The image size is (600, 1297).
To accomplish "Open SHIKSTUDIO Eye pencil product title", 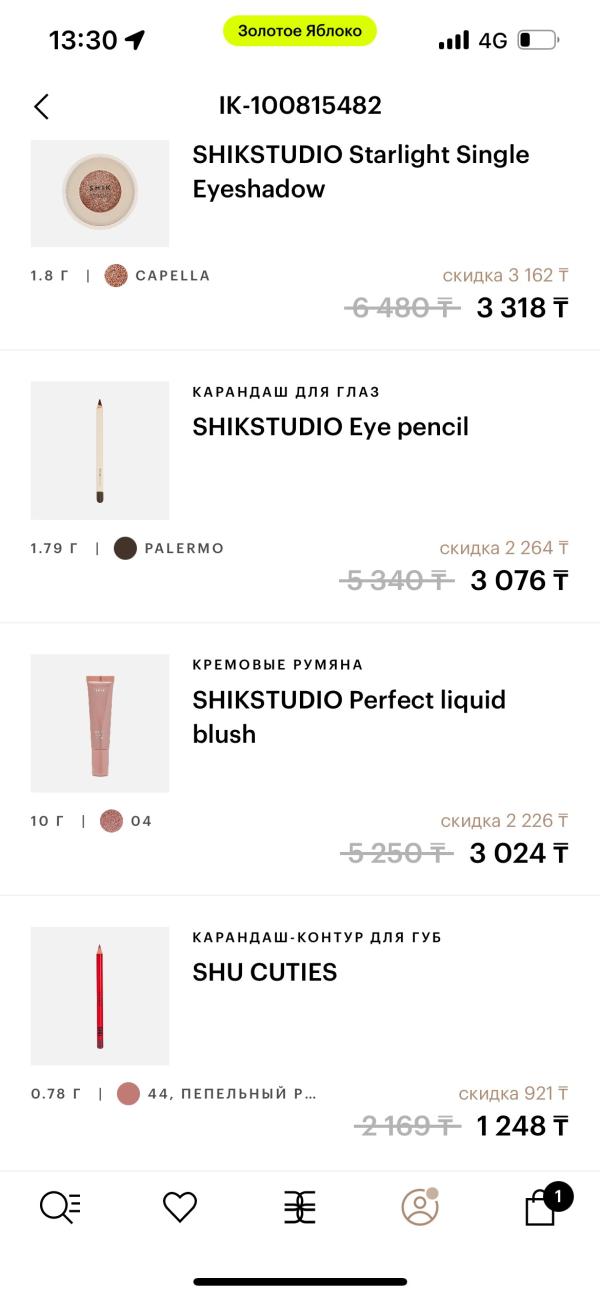I will (x=330, y=427).
